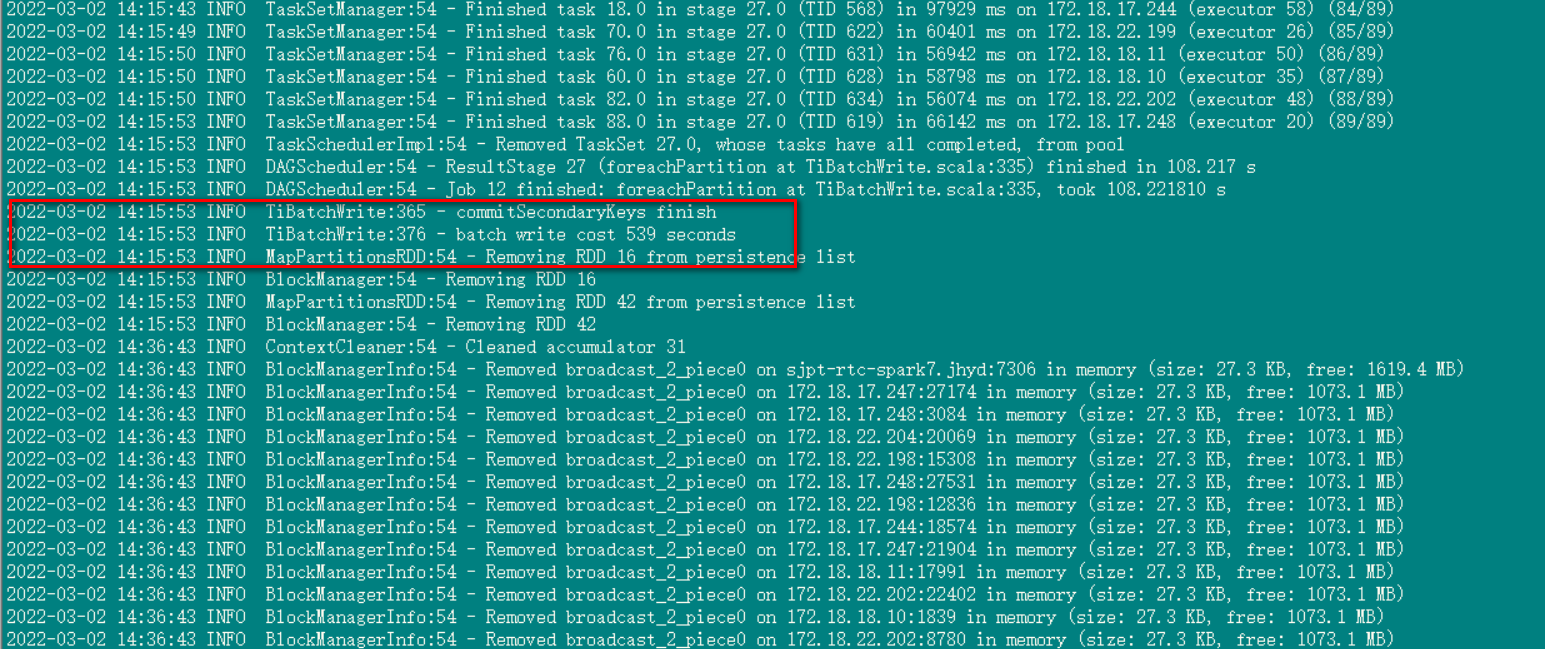Image resolution: width=1545 pixels, height=649 pixels.
Task: Click the broadcast line on 172.18.18.10:1839
Action: tap(695, 617)
